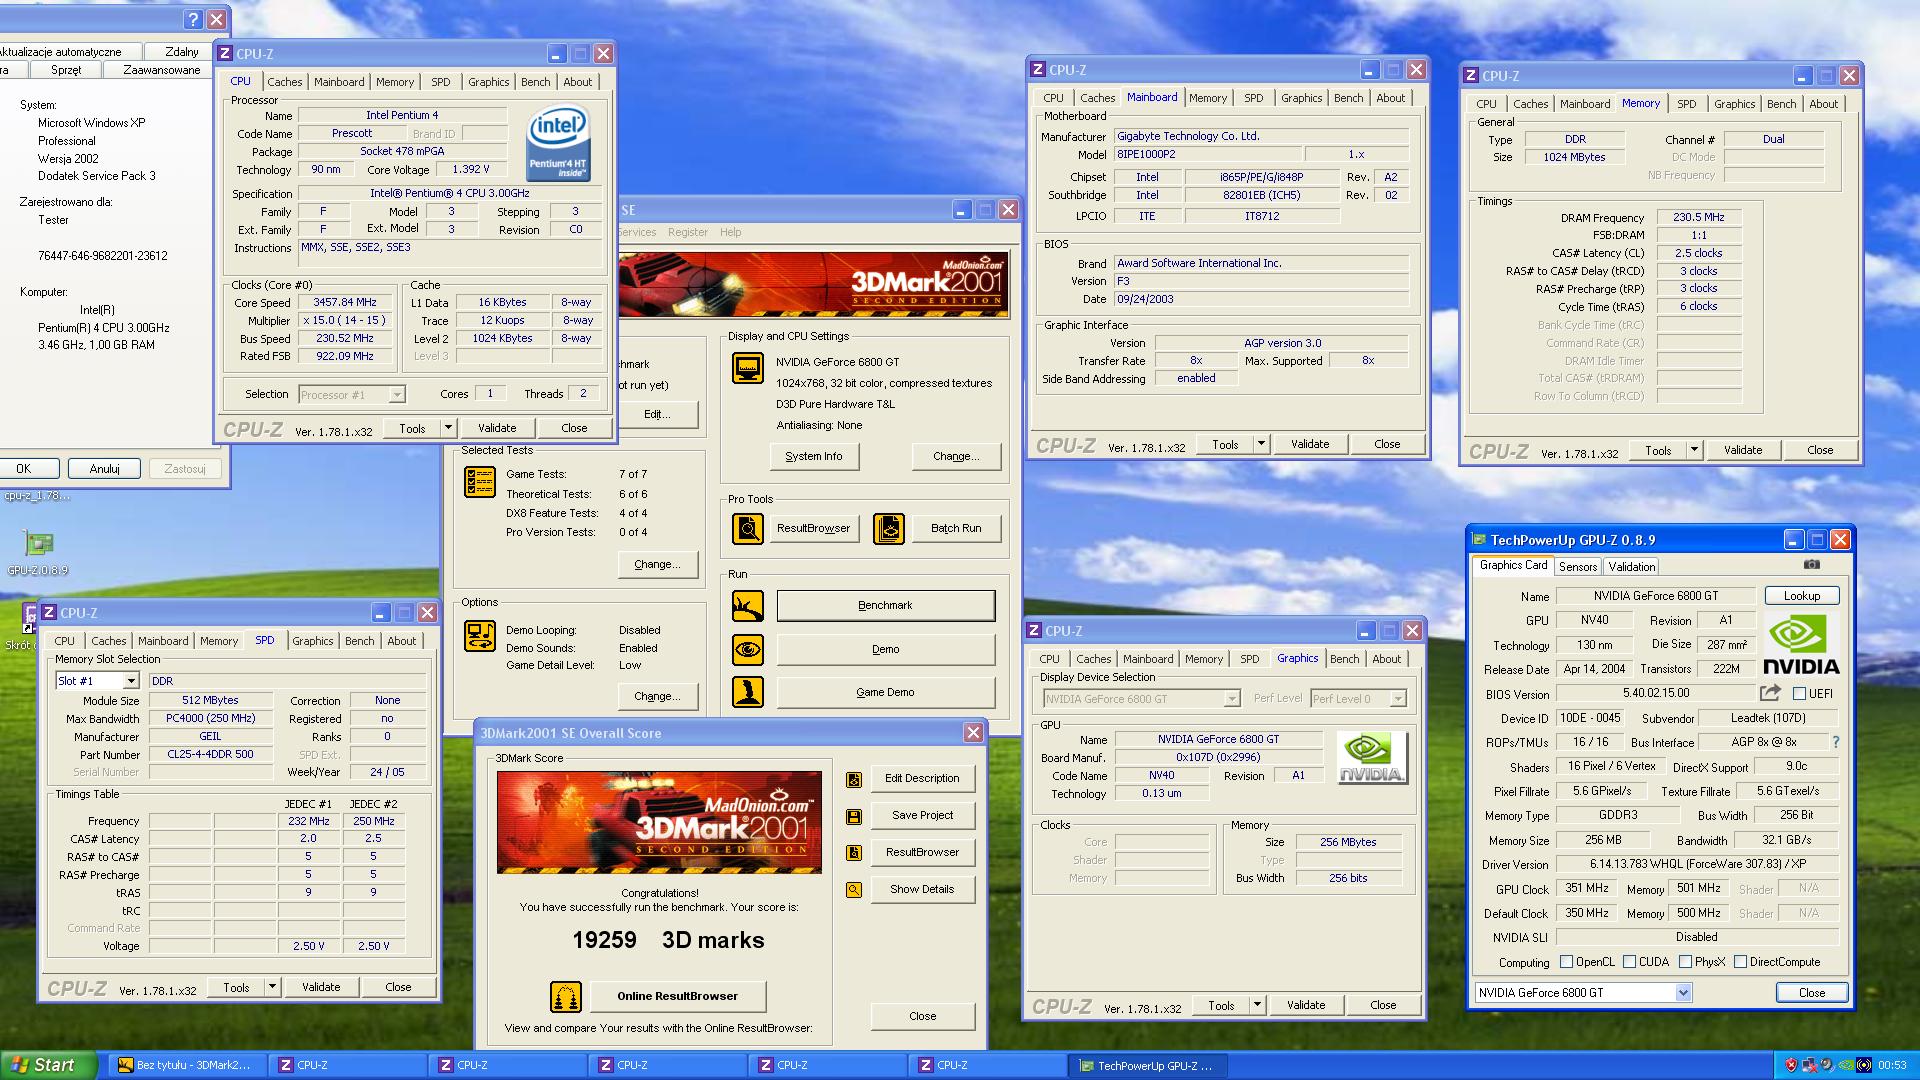Click the NVIDIA logo in GPU-Z
The height and width of the screenshot is (1080, 1920).
[1800, 645]
